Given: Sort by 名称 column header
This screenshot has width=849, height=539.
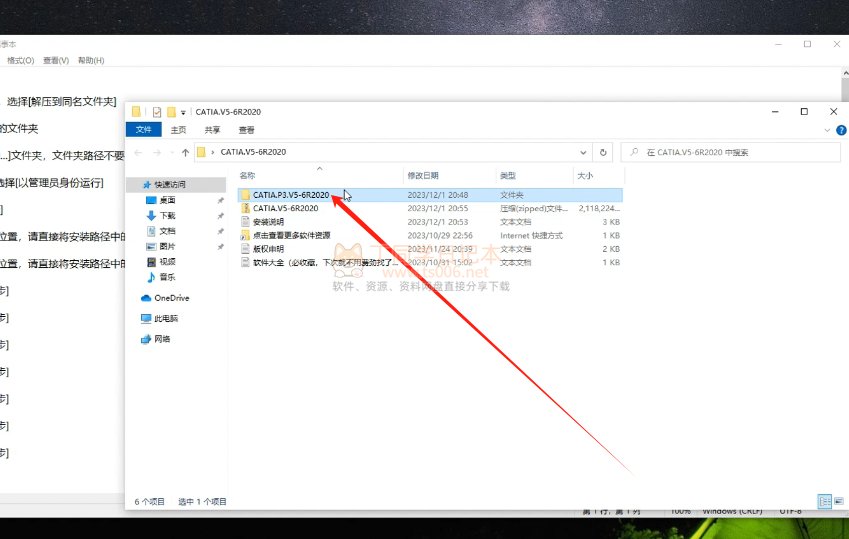Looking at the screenshot, I should click(x=247, y=176).
